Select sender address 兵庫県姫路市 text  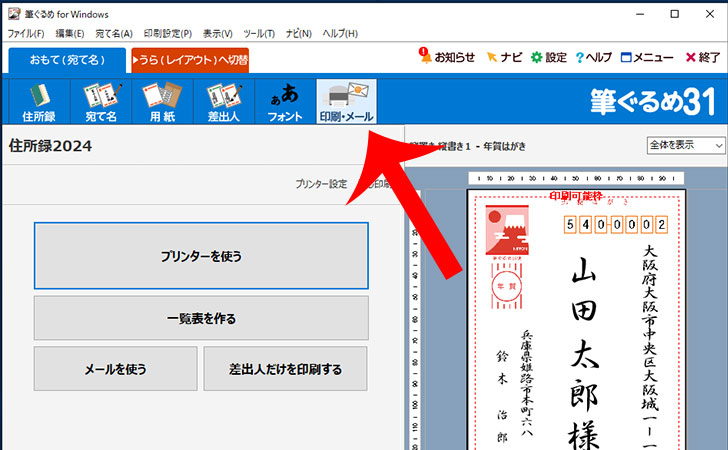click(527, 383)
